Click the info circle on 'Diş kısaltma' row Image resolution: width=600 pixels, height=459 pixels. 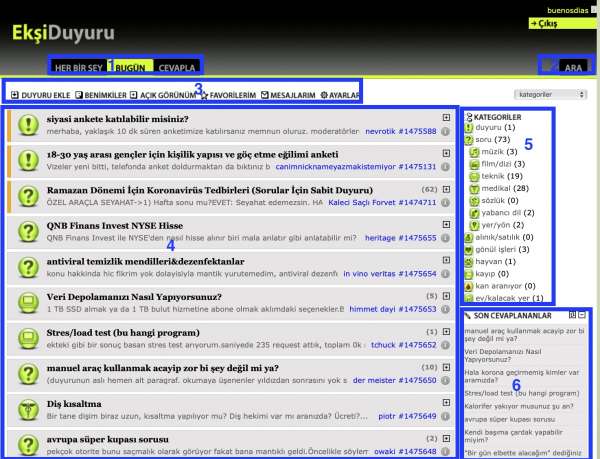point(445,416)
